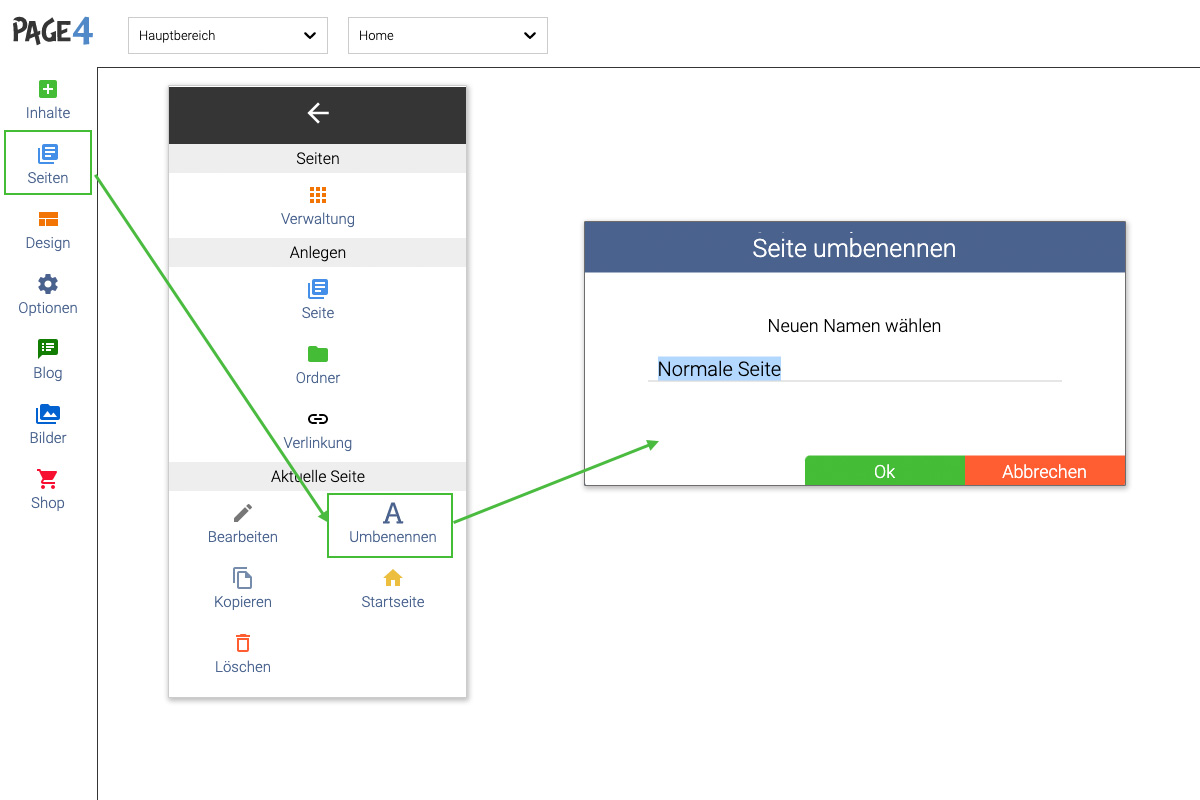Image resolution: width=1200 pixels, height=800 pixels.
Task: Open the Seiten sidebar section
Action: pos(48,164)
